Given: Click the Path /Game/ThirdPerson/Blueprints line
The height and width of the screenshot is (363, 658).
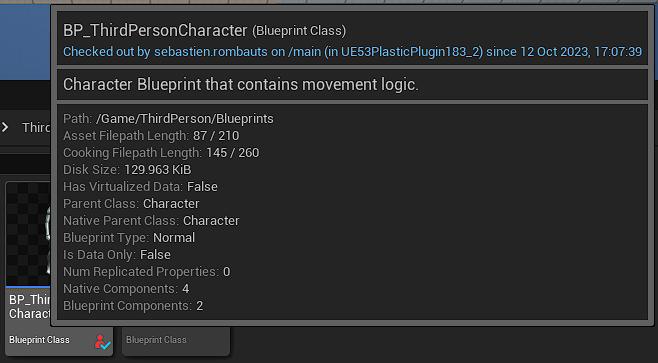Looking at the screenshot, I should (168, 119).
